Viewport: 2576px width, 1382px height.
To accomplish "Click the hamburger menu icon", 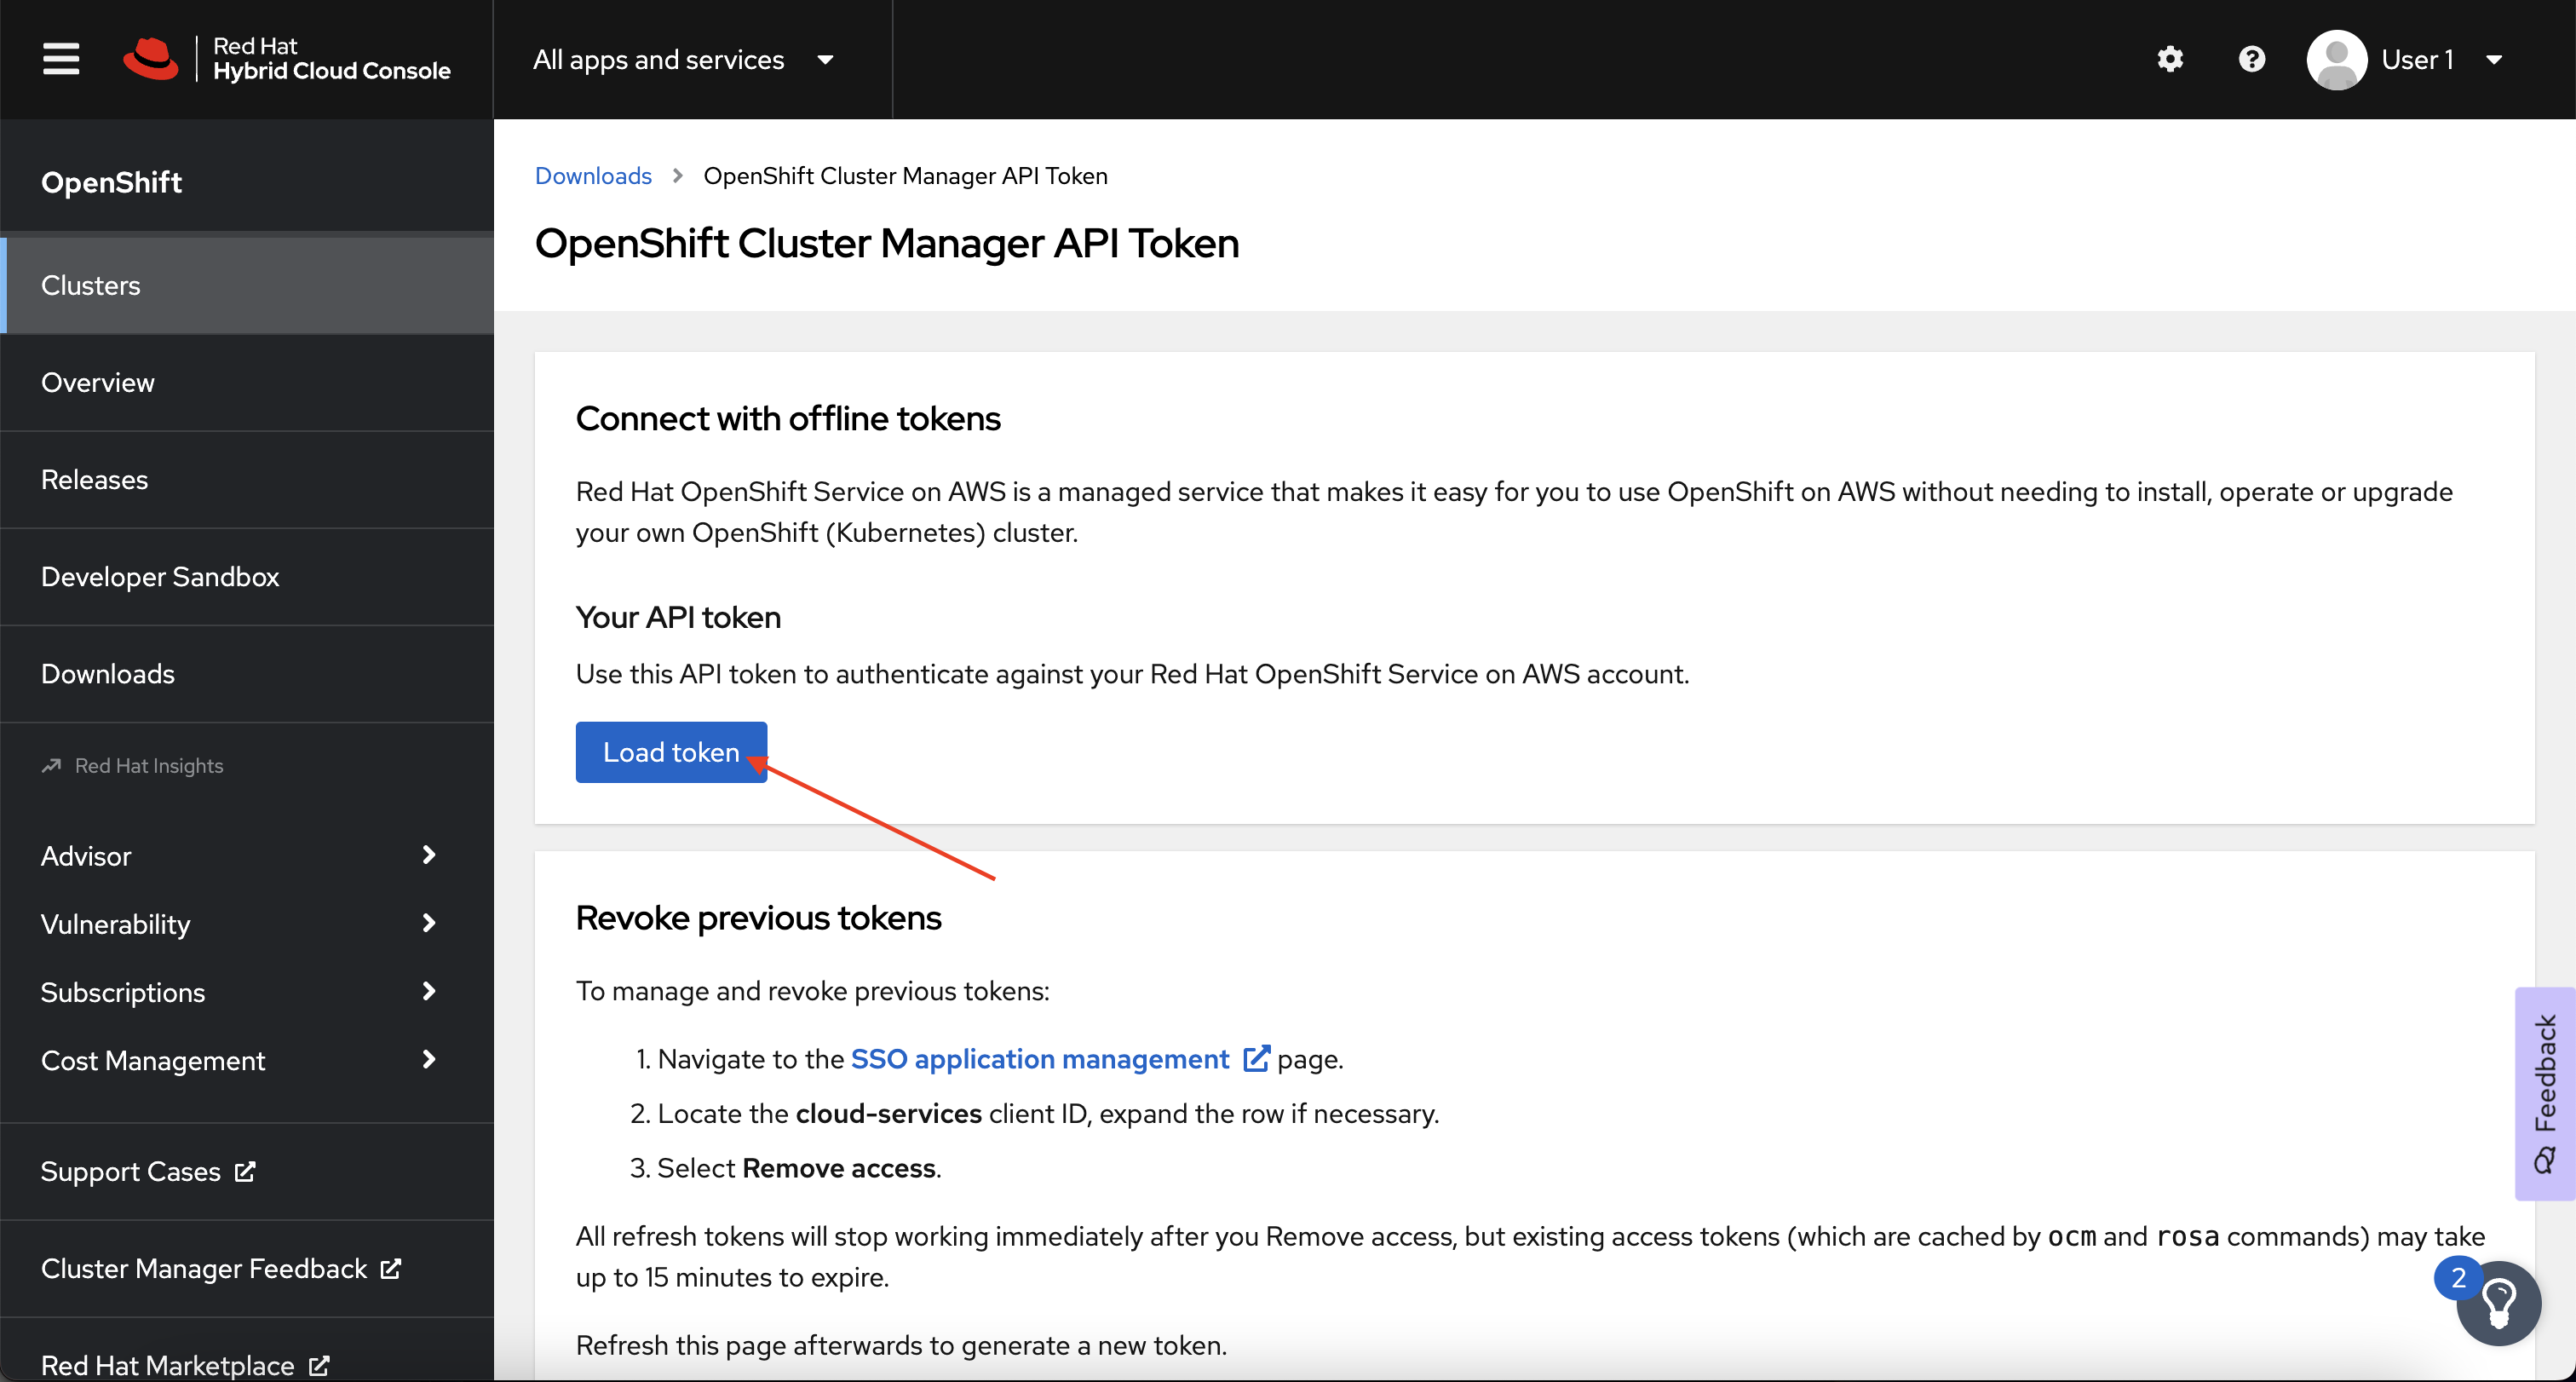I will [x=60, y=60].
